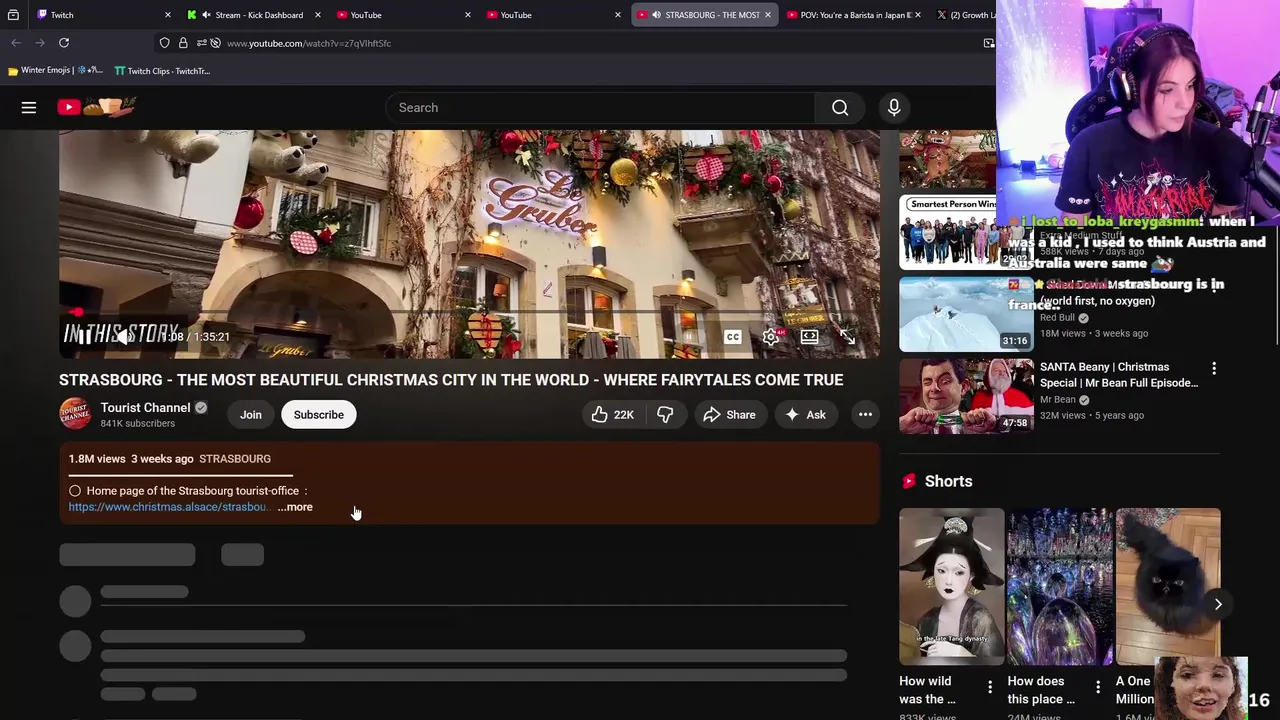Show next Shorts with right arrow

1218,604
